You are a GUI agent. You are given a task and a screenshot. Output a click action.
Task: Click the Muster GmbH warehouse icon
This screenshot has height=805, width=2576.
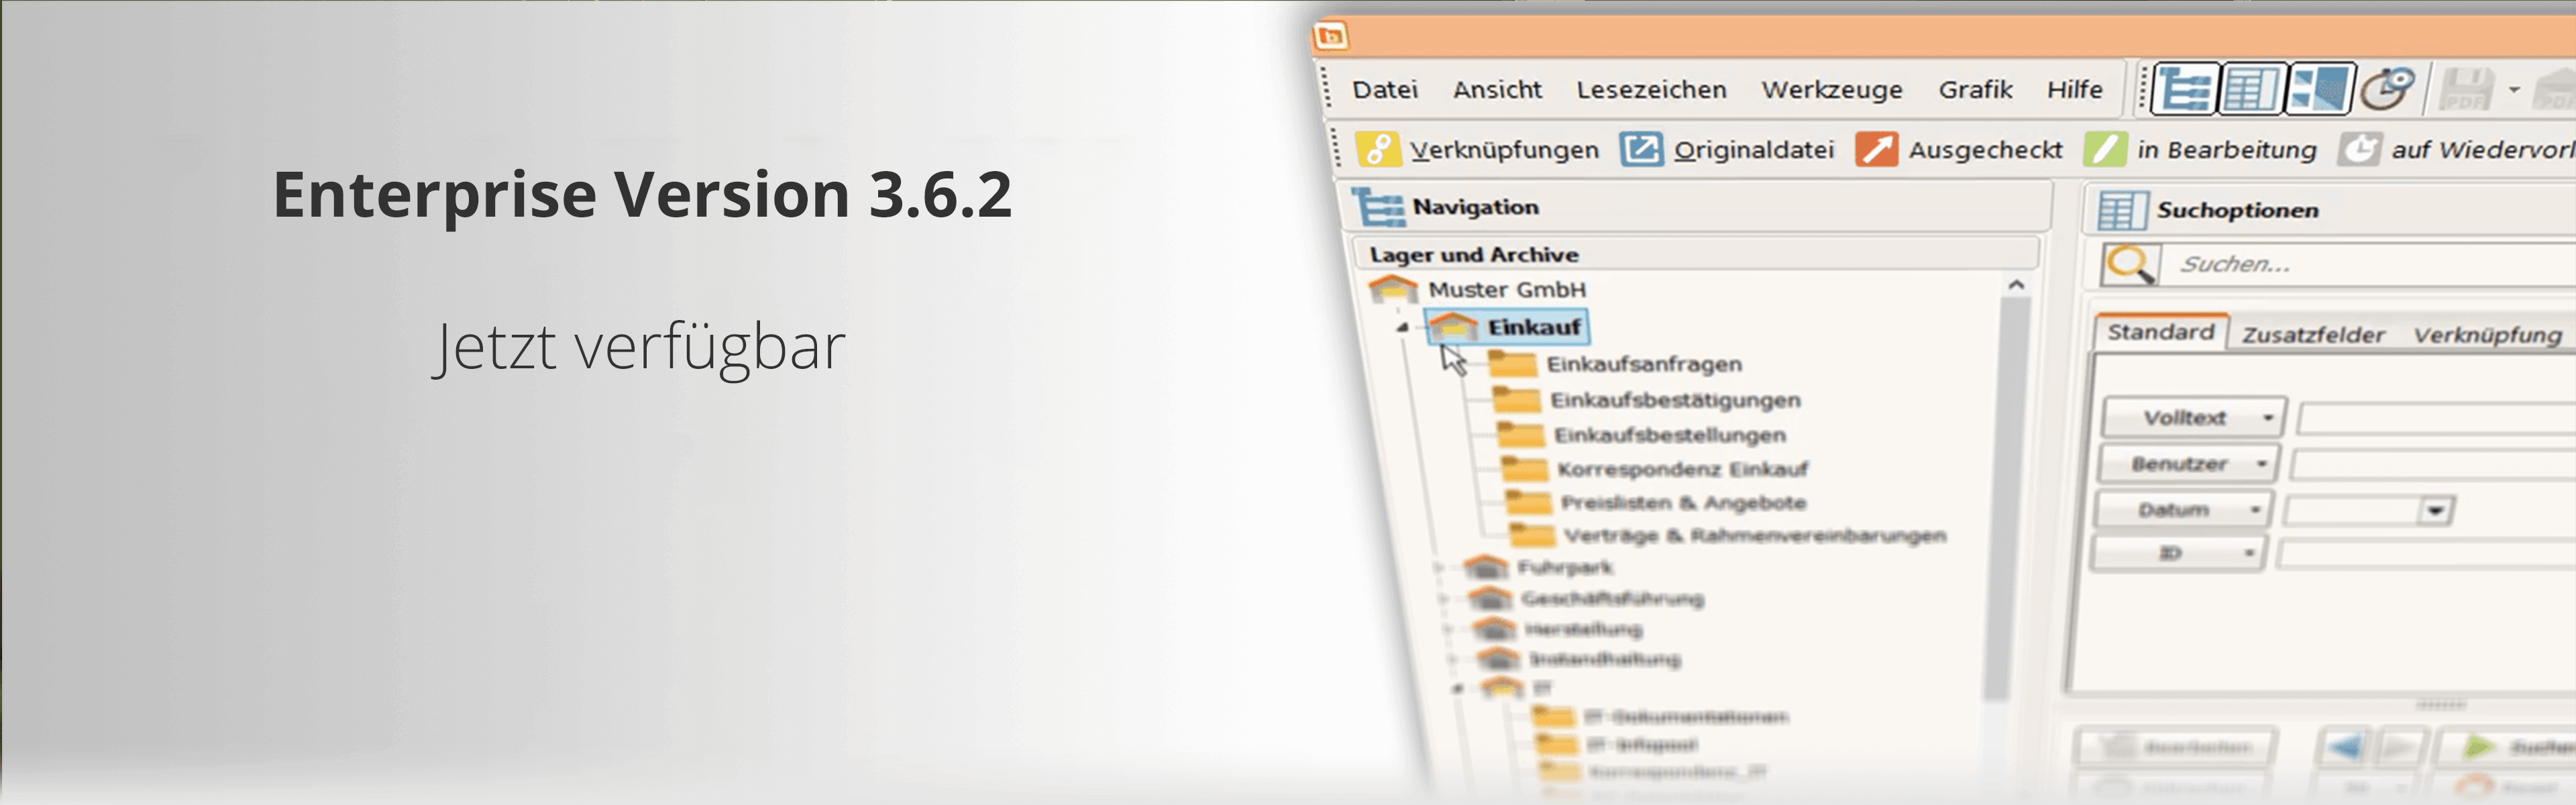click(1393, 289)
